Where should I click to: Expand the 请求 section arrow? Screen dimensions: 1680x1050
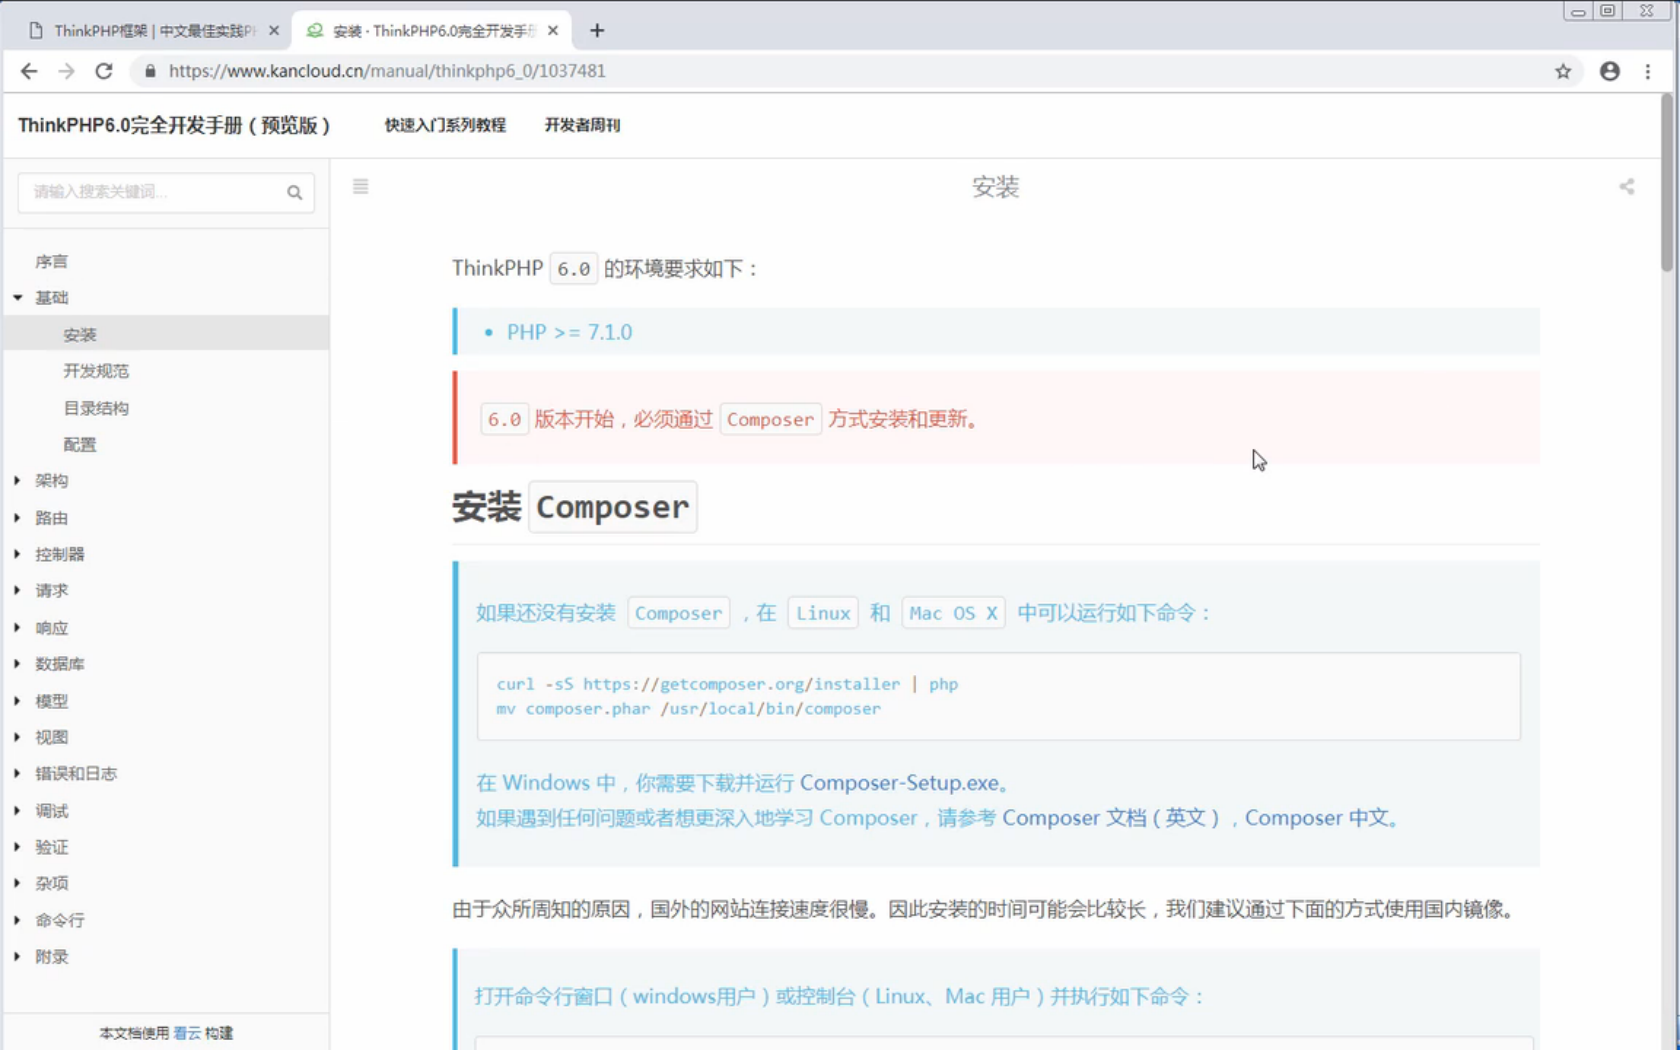pyautogui.click(x=17, y=590)
